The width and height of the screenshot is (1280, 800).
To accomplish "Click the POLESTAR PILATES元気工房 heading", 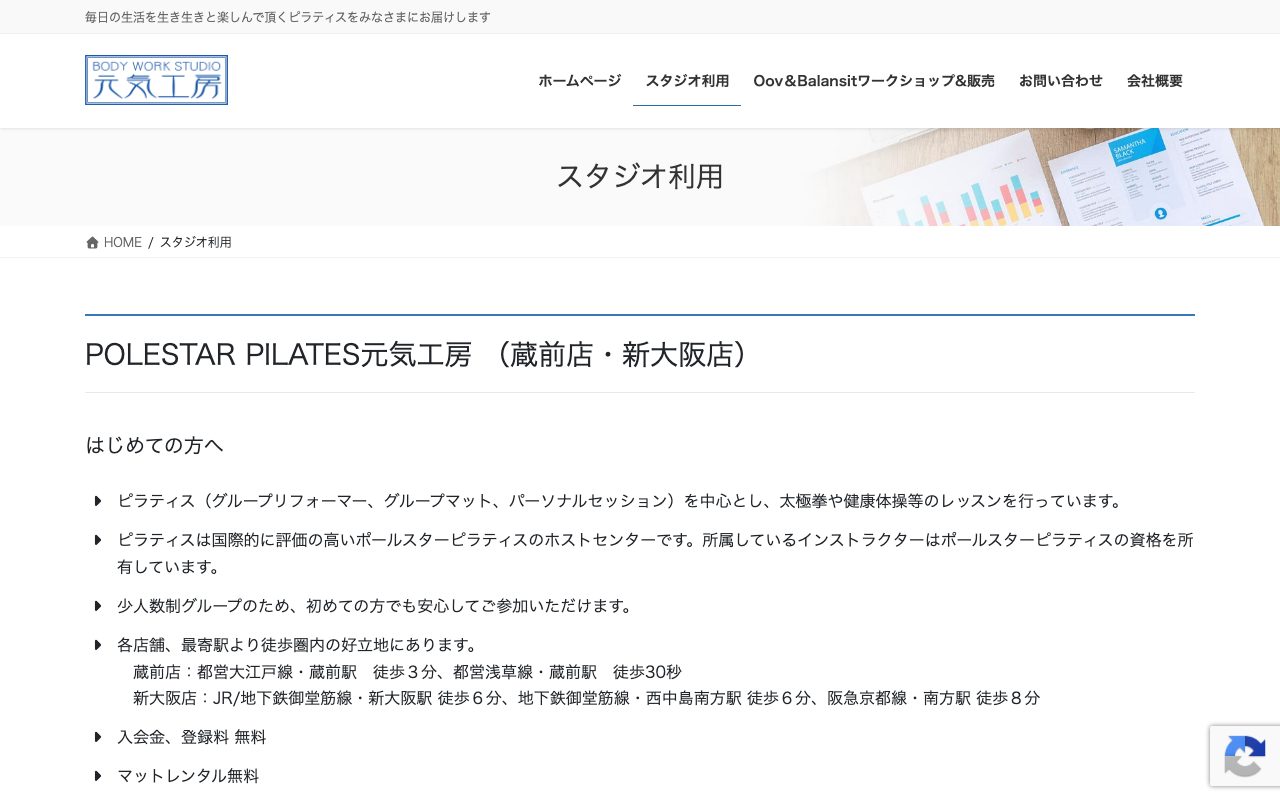I will [x=418, y=354].
